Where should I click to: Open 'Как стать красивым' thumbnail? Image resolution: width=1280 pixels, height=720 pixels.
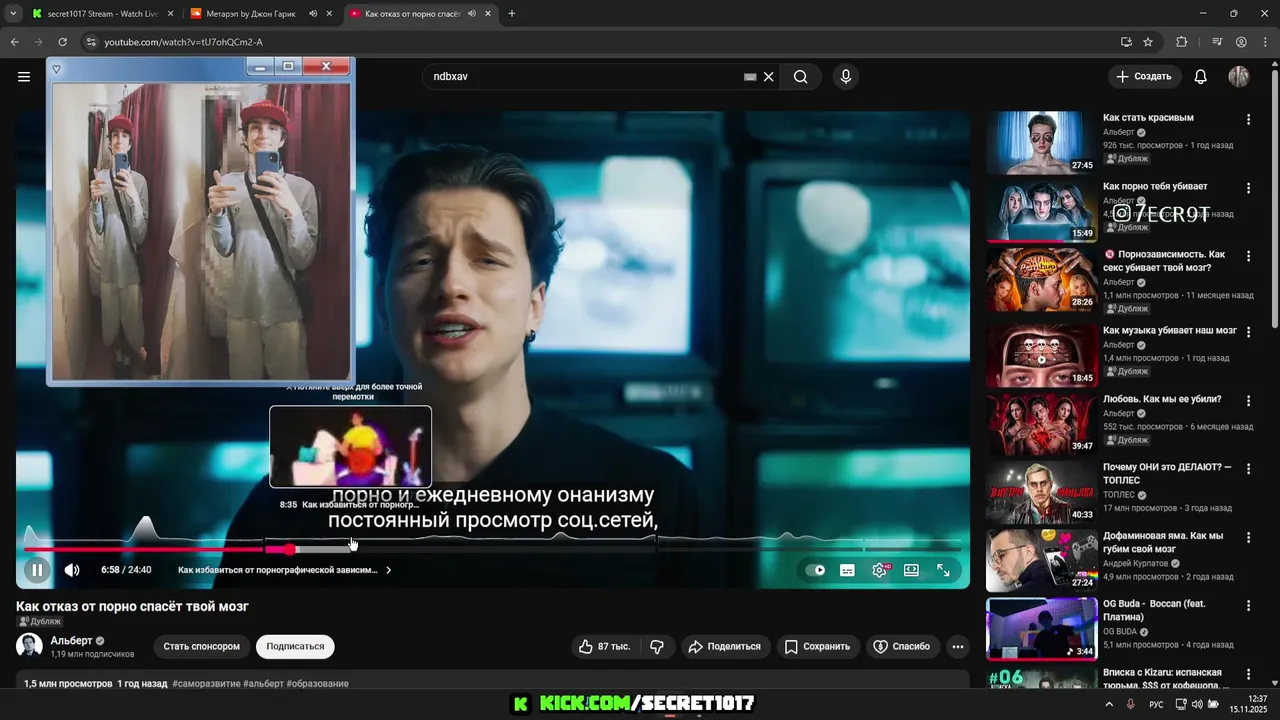(1041, 143)
